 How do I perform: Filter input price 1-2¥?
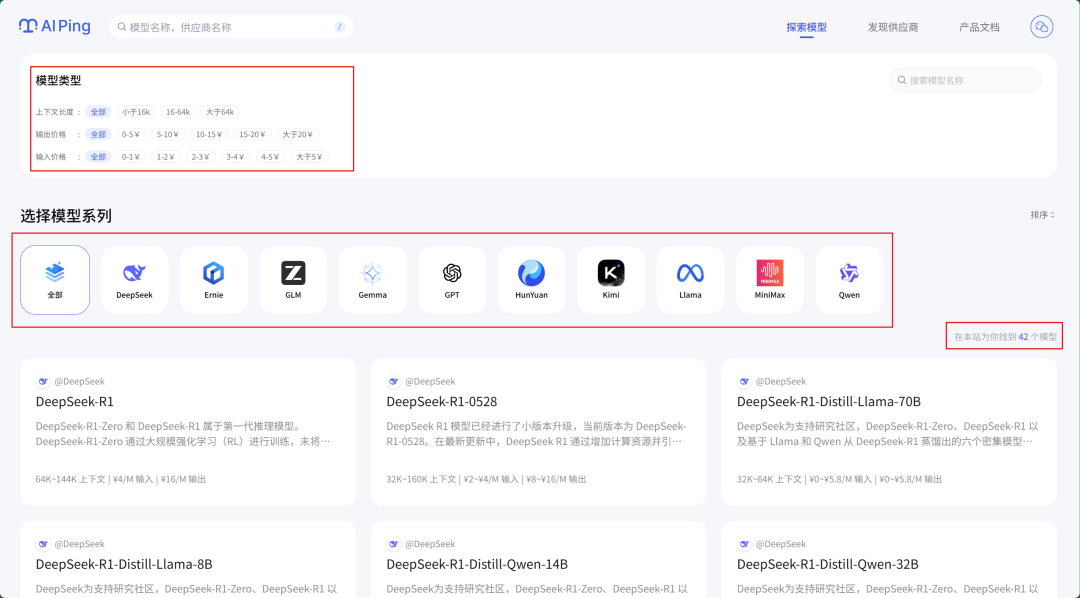[165, 157]
